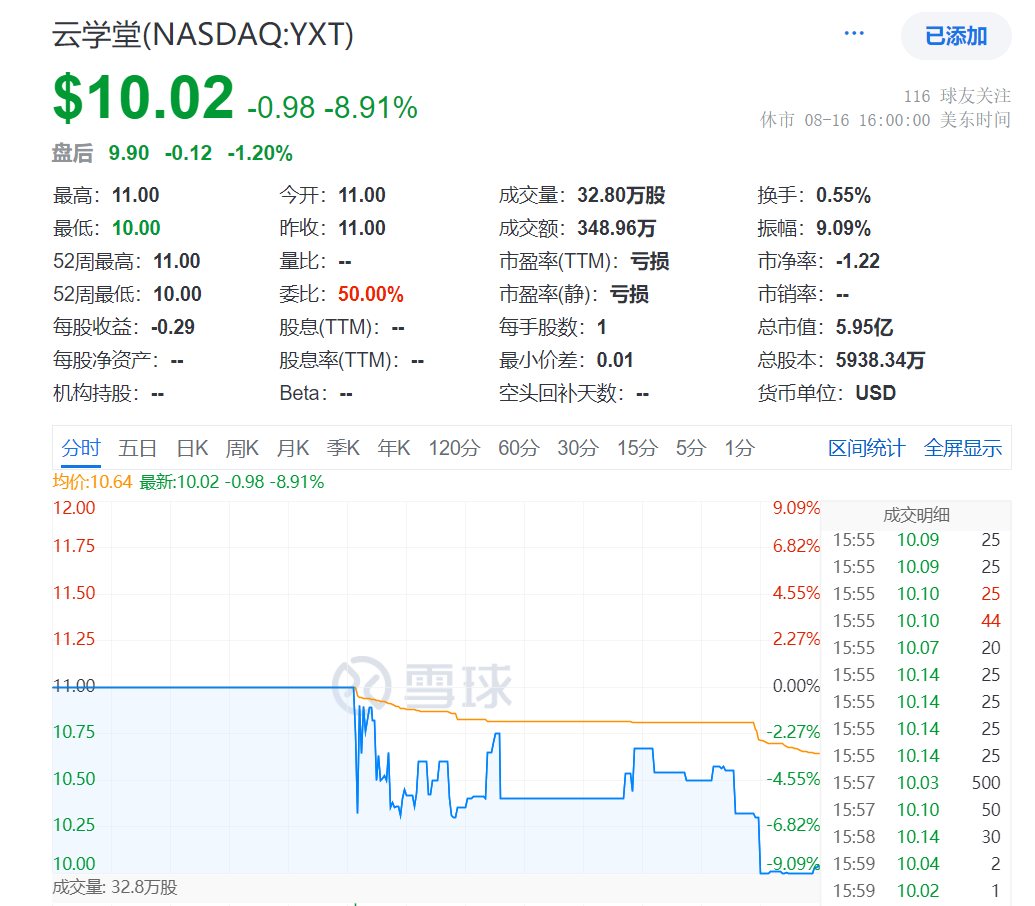Viewport: 1035px width, 906px height.
Task: Click the 总市值 value 5.95亿
Action: point(864,327)
